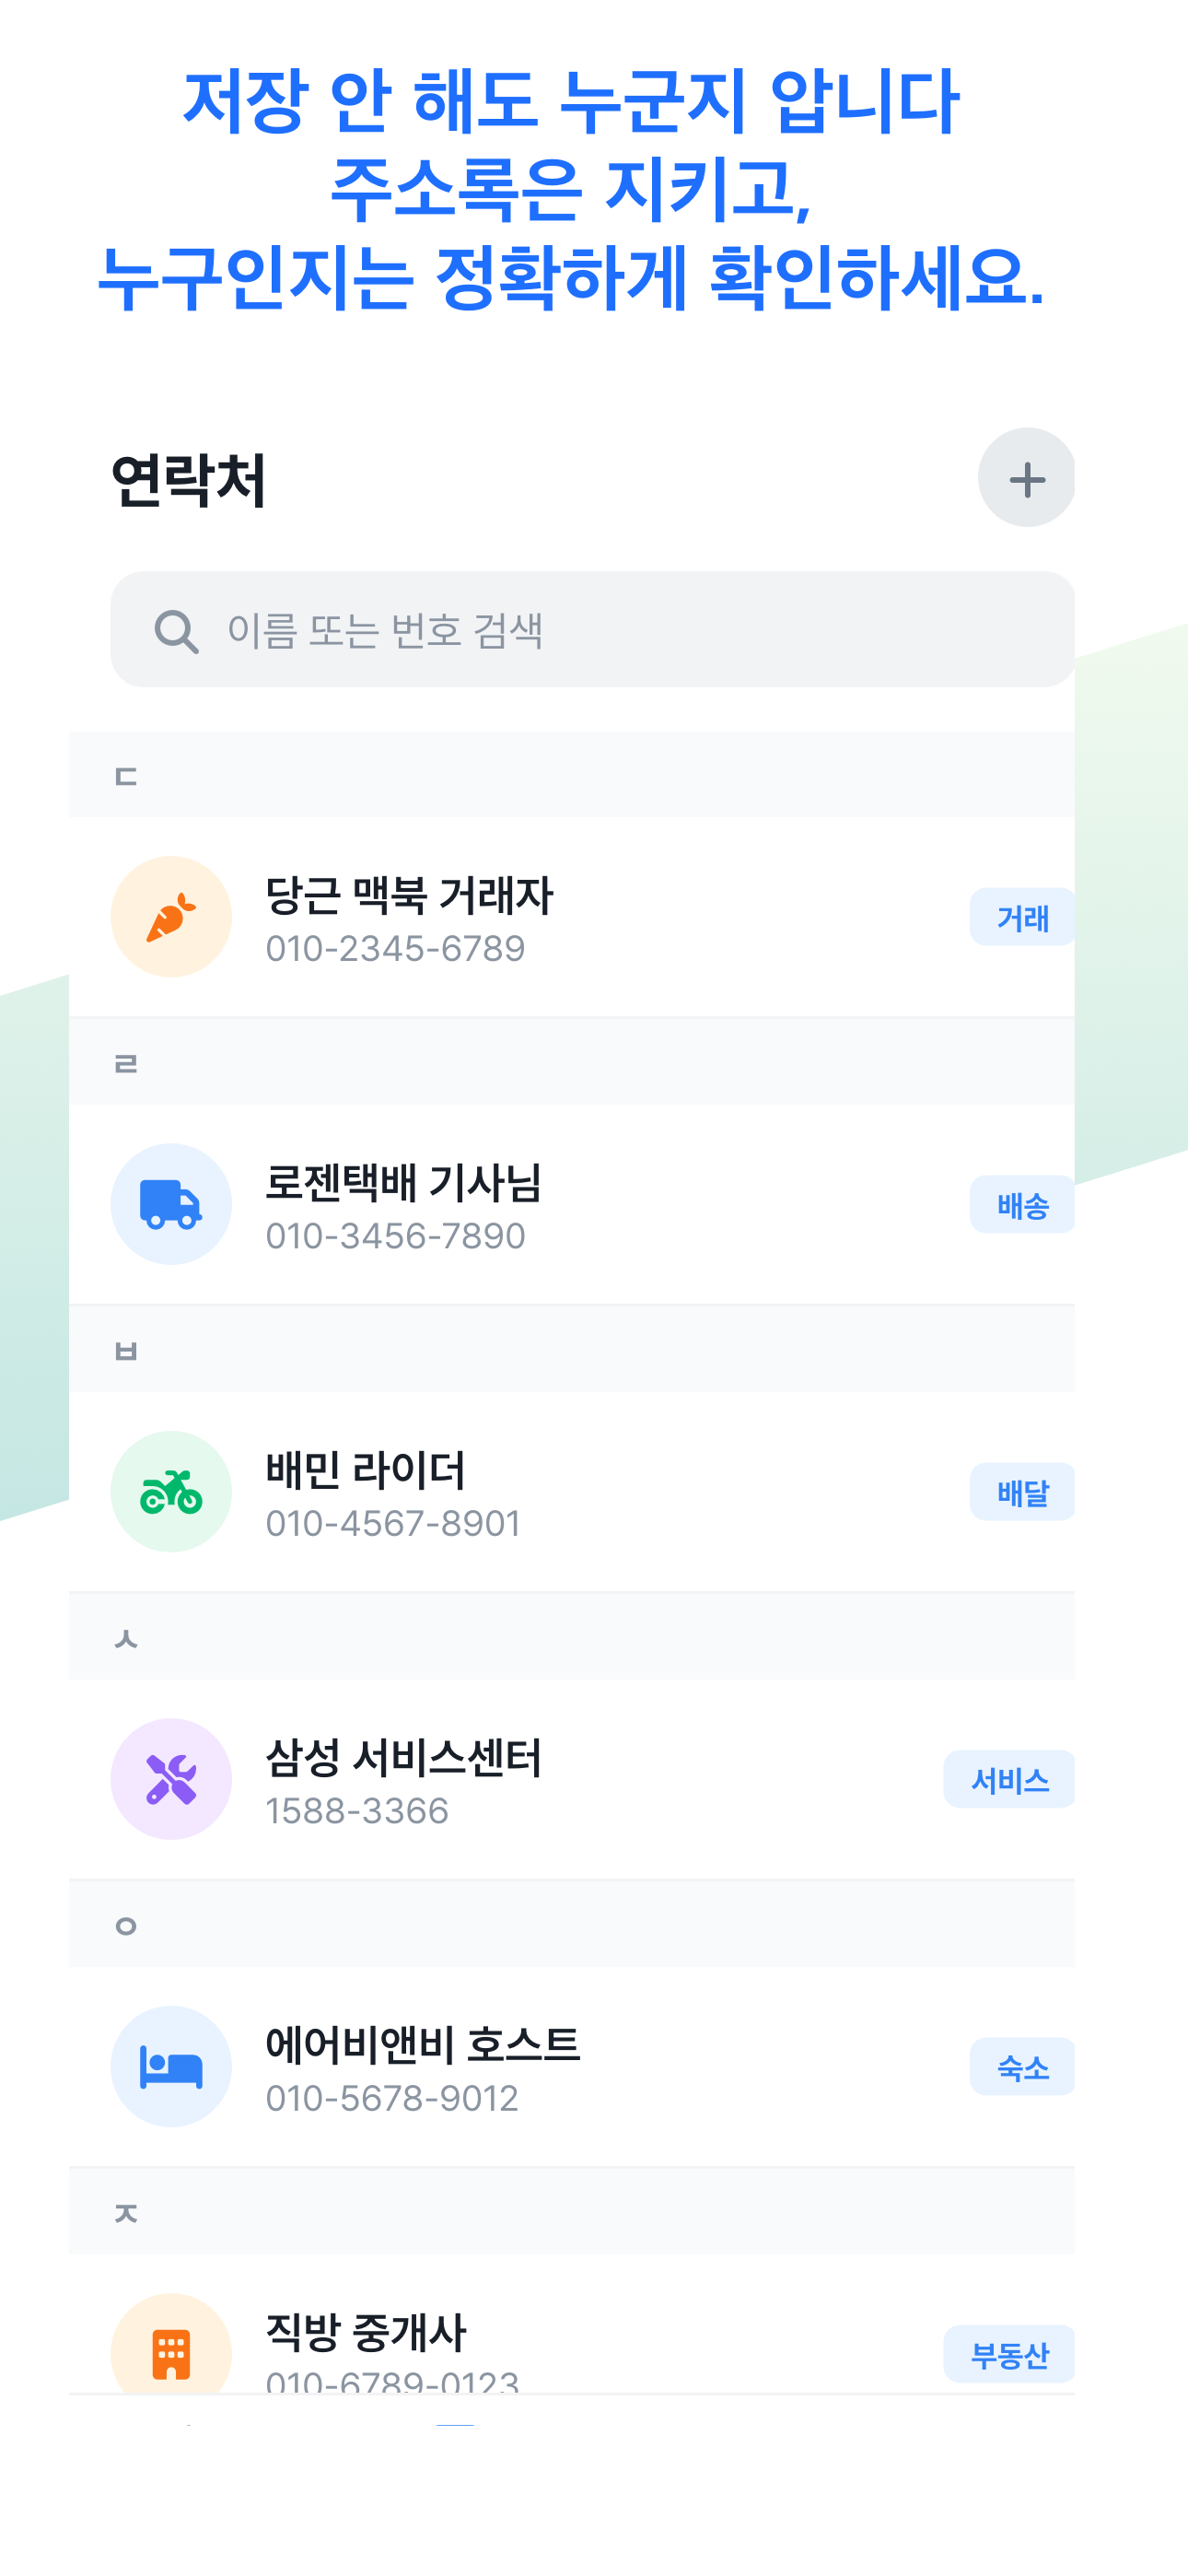Select the 숙소 tag badge
The width and height of the screenshot is (1188, 2576).
pyautogui.click(x=1022, y=2067)
